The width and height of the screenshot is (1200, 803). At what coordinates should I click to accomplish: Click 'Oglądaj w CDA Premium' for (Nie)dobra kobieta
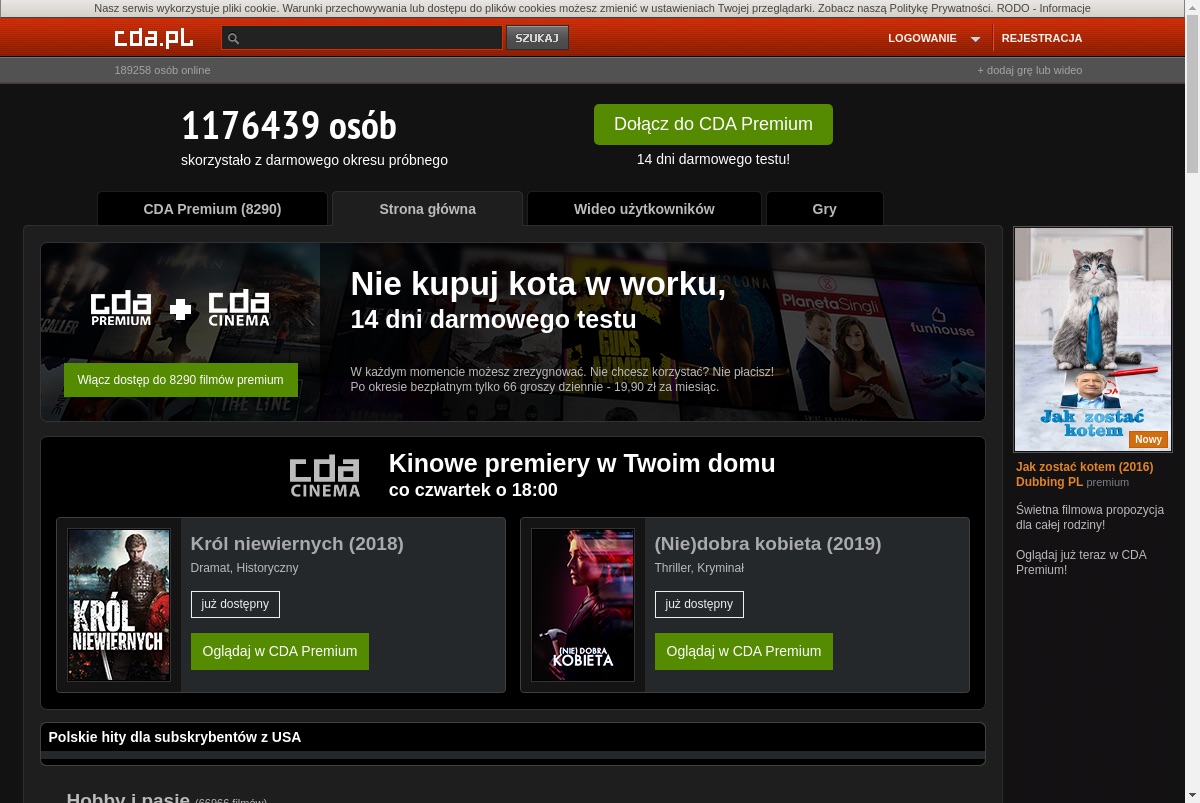click(744, 651)
